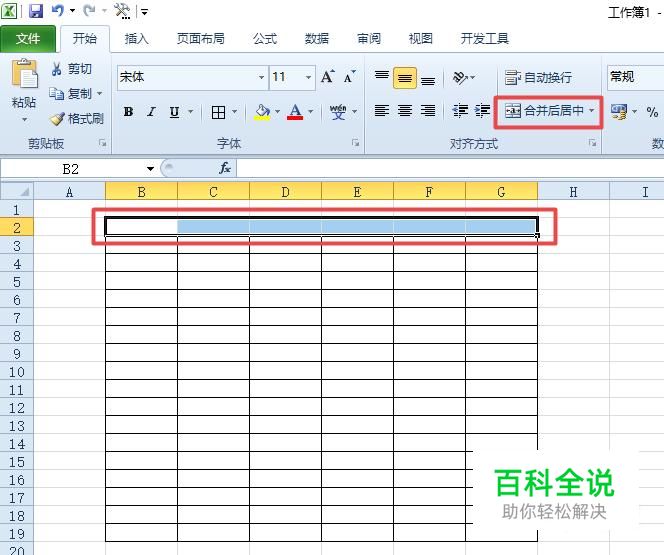Open the Fill Color palette arrow
664x555 pixels.
[278, 112]
